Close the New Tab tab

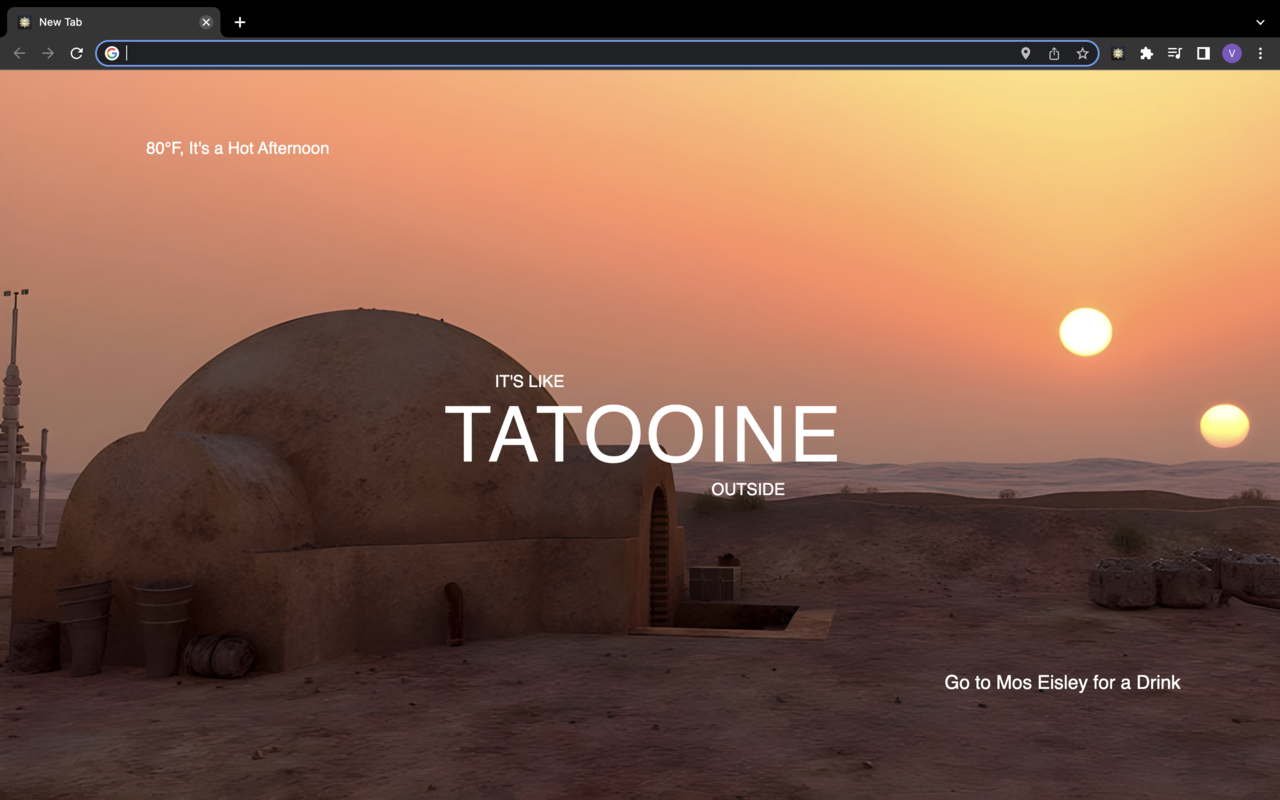(206, 21)
